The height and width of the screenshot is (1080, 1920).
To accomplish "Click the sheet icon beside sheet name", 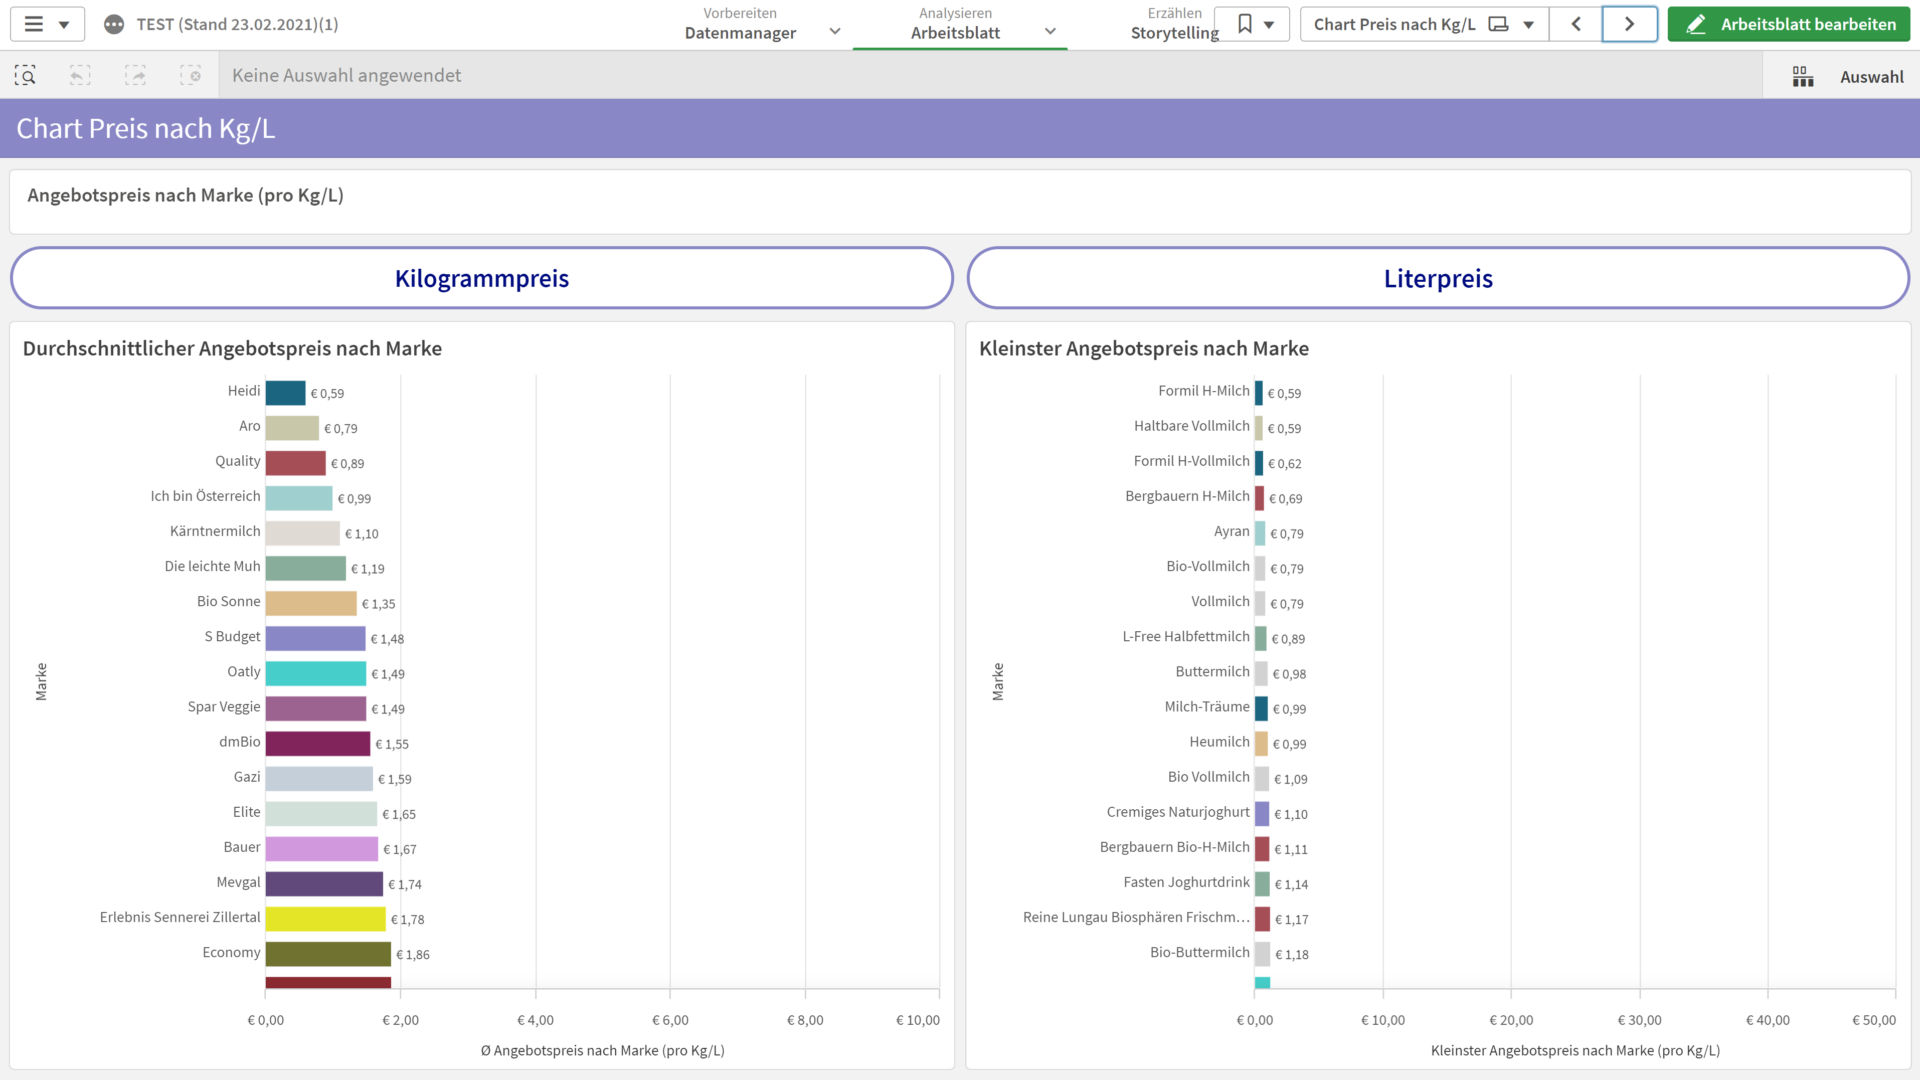I will (1498, 24).
